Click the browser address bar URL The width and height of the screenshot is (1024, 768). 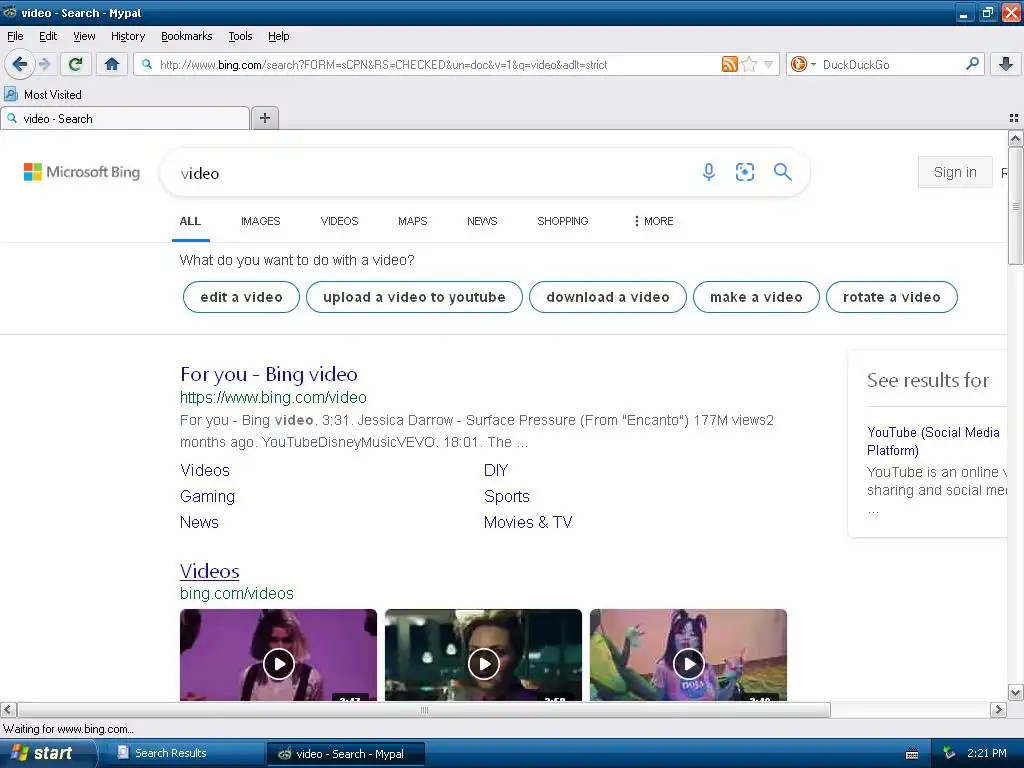[x=383, y=65]
